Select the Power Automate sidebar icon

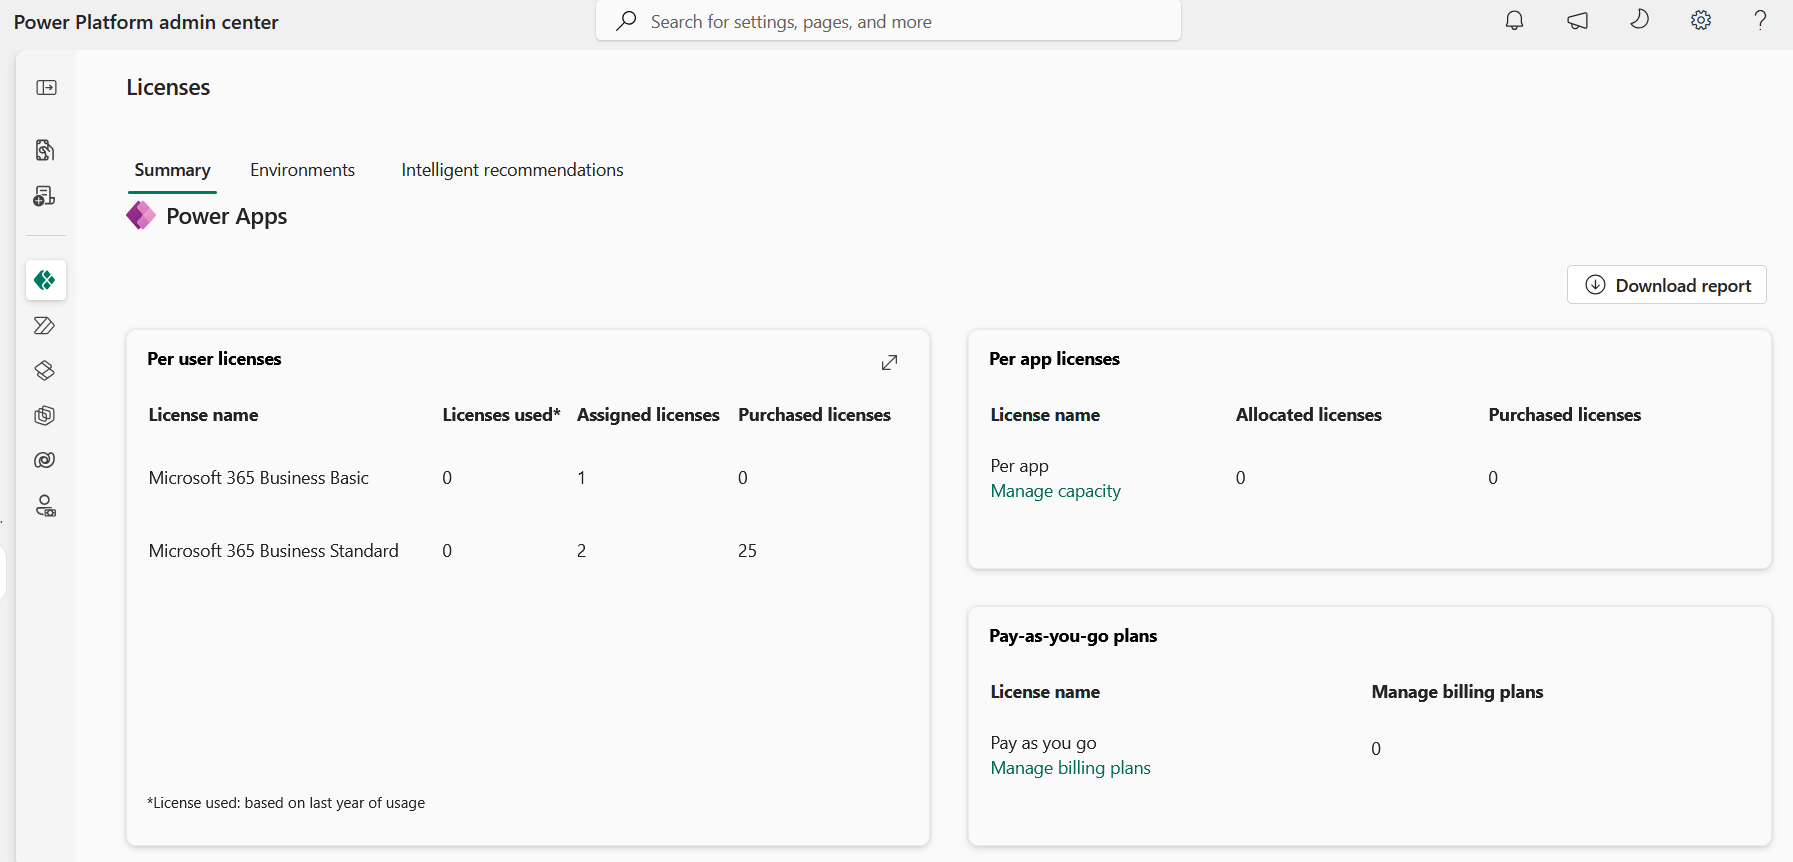[45, 326]
